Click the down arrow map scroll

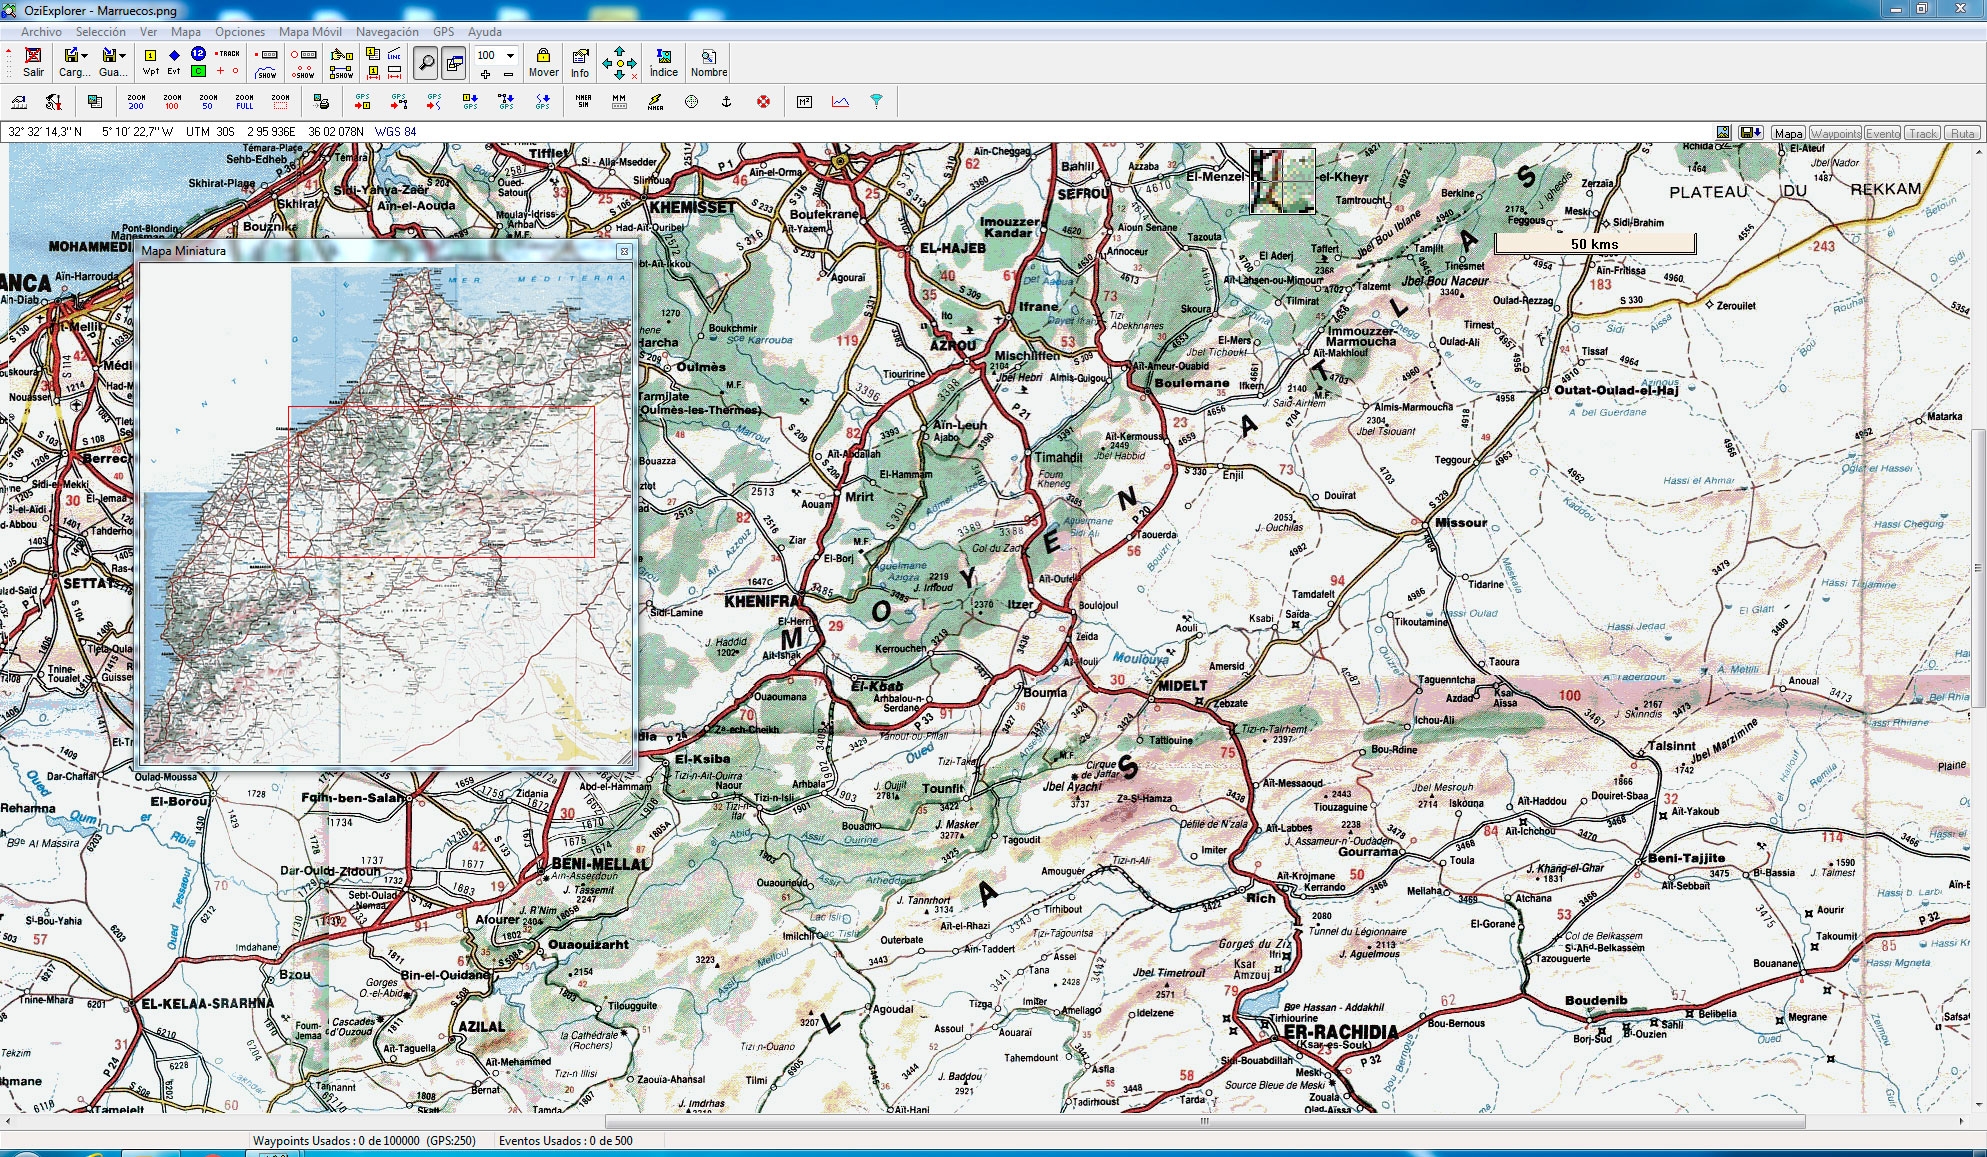[x=619, y=75]
